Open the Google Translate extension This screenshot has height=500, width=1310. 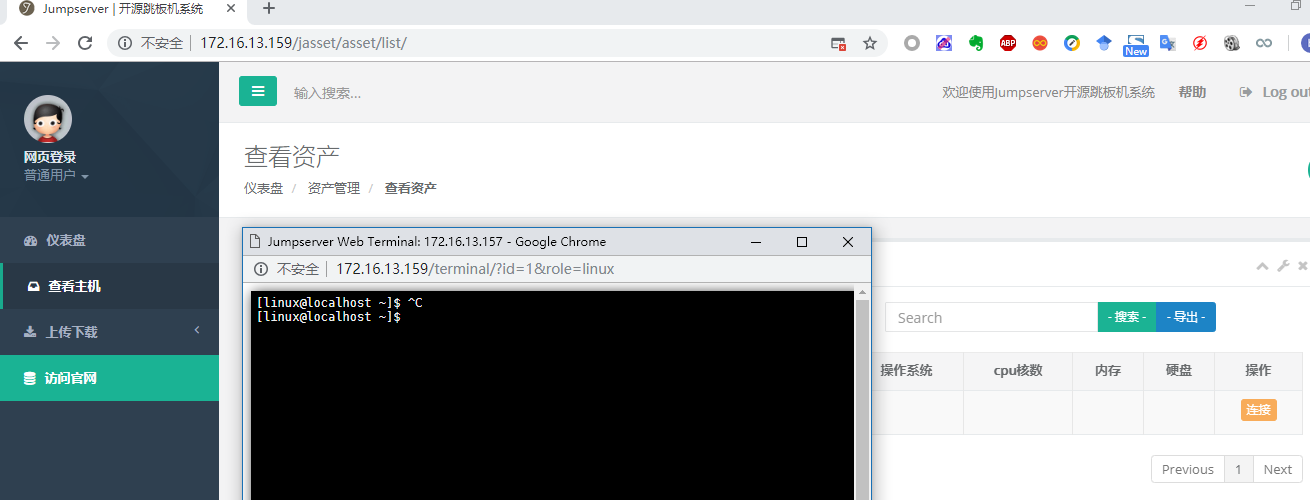click(x=1168, y=43)
